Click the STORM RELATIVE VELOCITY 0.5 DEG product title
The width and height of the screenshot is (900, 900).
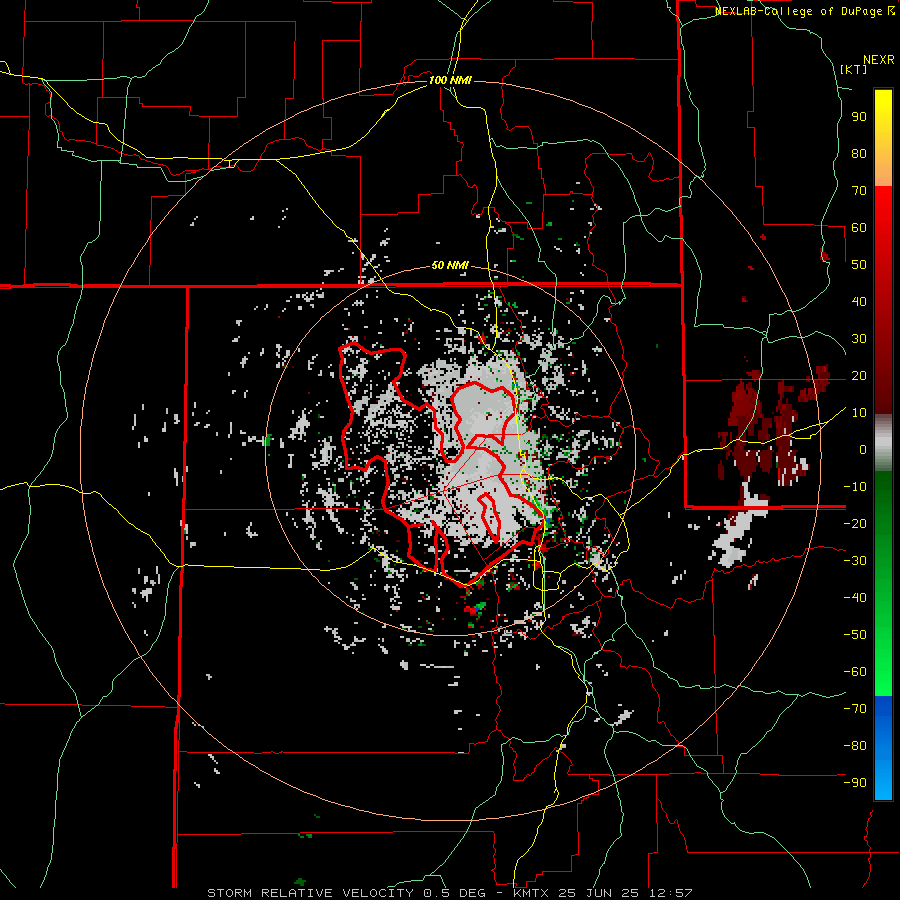tap(346, 893)
